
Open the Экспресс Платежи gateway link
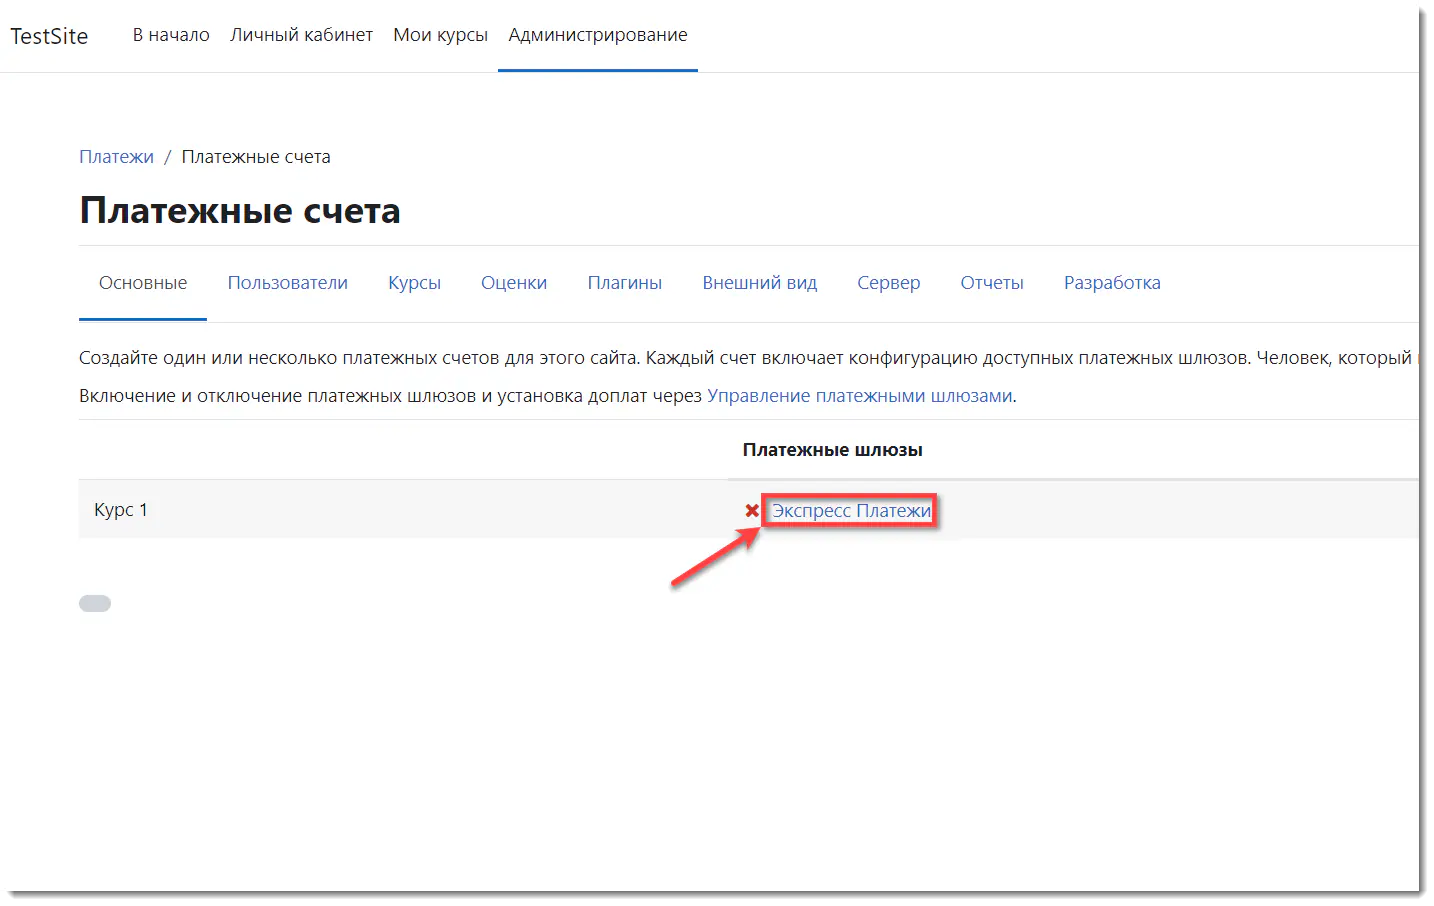click(x=851, y=511)
